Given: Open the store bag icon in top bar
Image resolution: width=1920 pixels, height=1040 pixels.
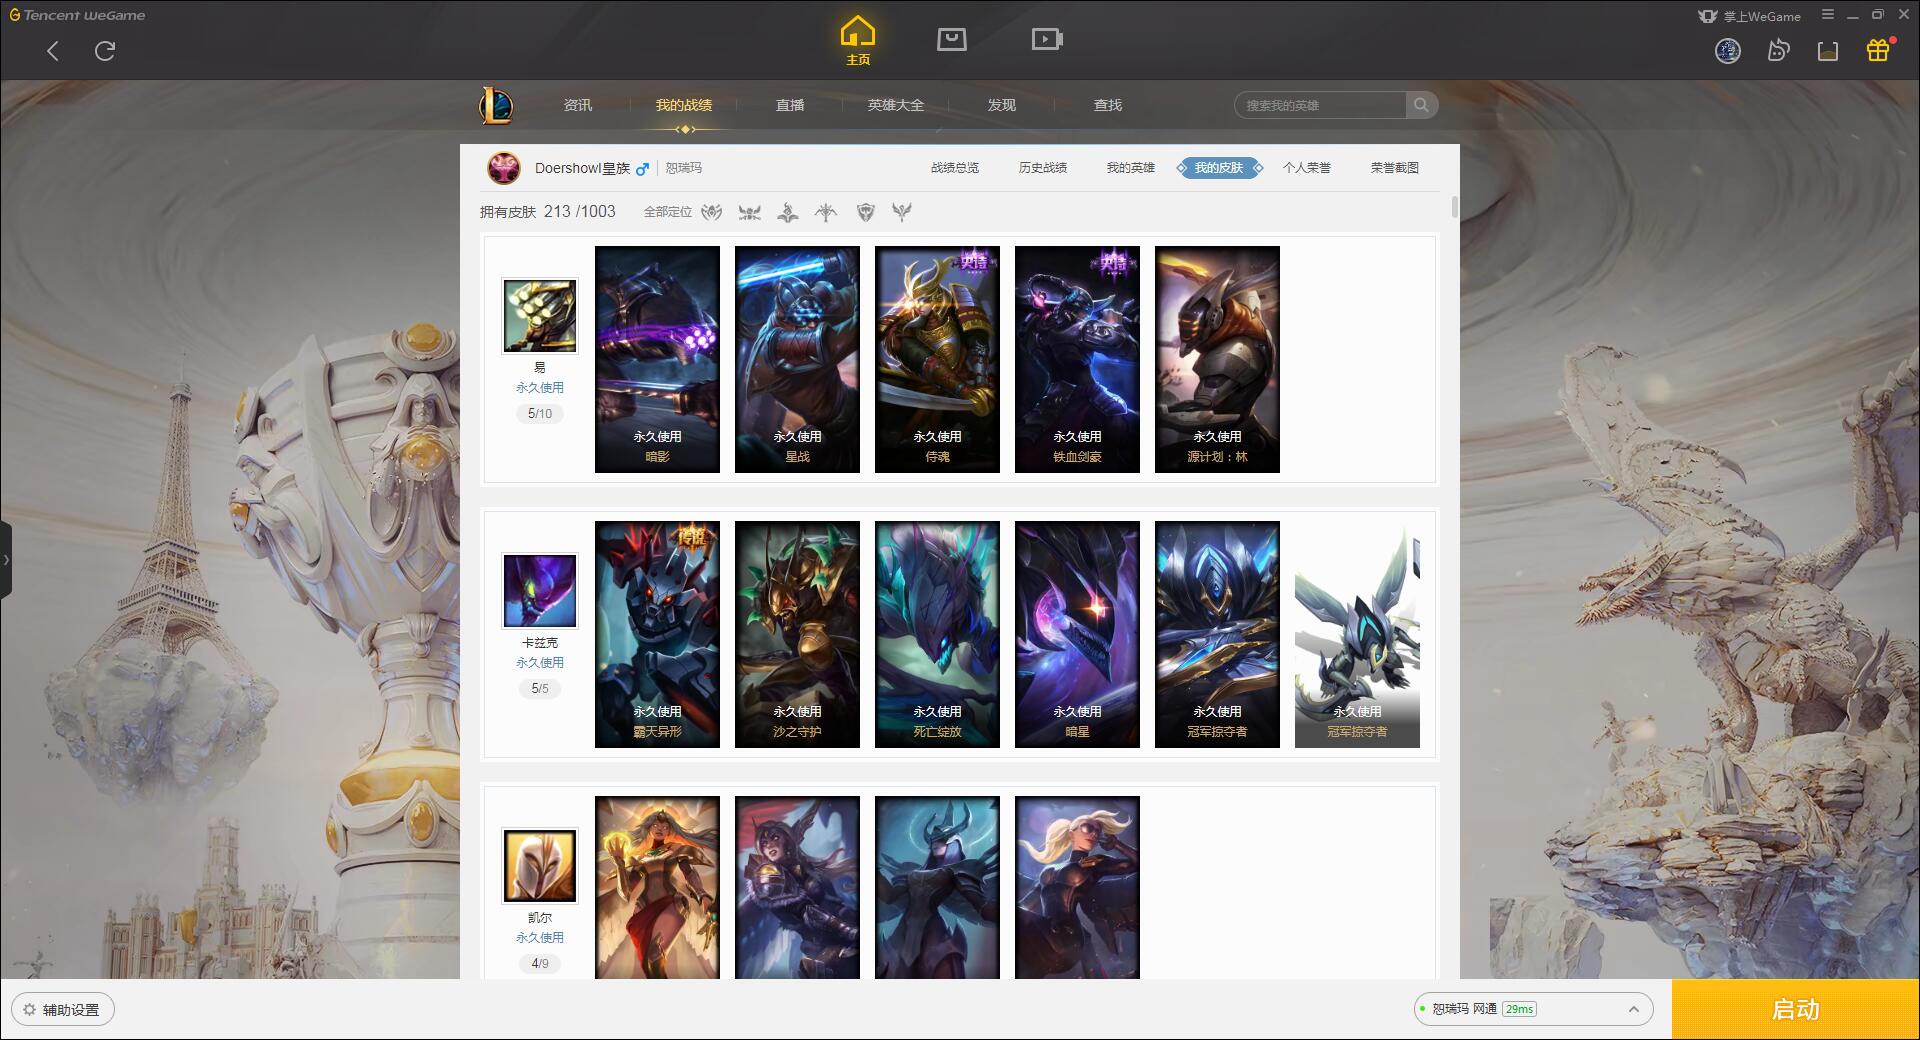Looking at the screenshot, I should click(x=951, y=39).
